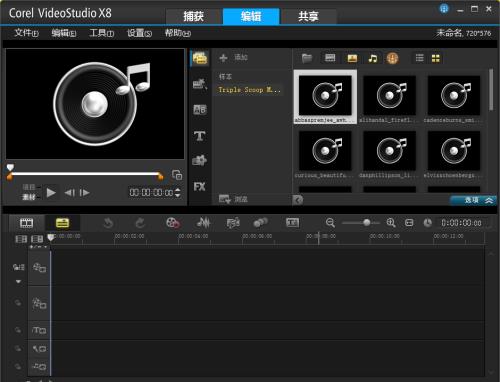Viewport: 500px width, 382px height.
Task: Open the Help menu
Action: (x=178, y=33)
